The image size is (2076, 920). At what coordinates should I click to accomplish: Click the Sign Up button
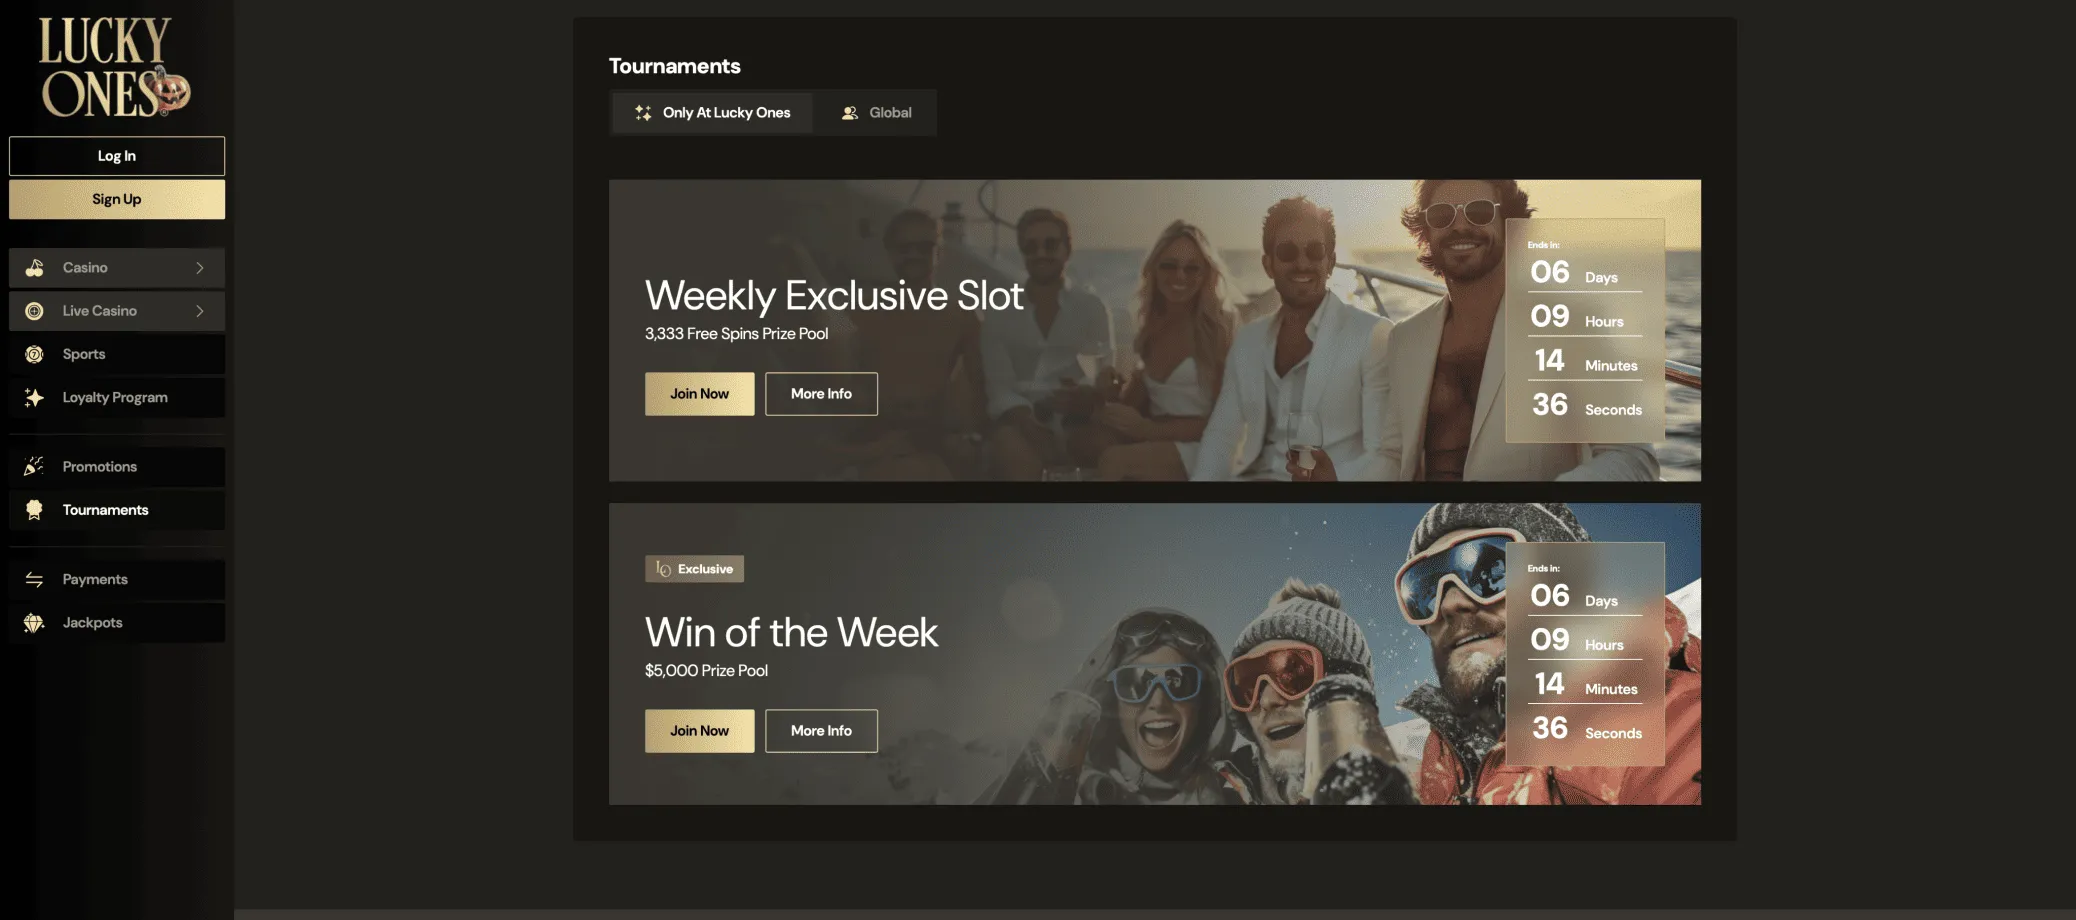pyautogui.click(x=117, y=199)
